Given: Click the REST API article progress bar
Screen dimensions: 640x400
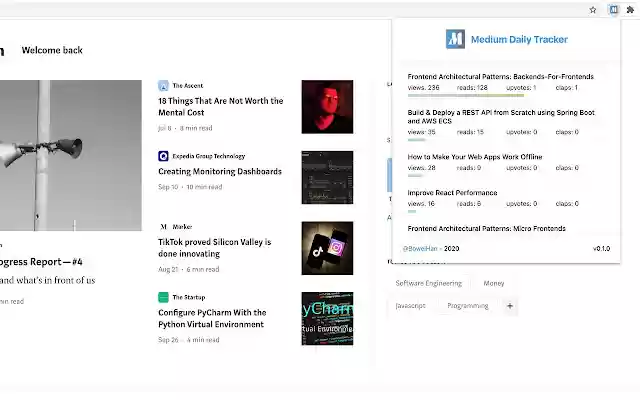Looking at the screenshot, I should tap(416, 140).
